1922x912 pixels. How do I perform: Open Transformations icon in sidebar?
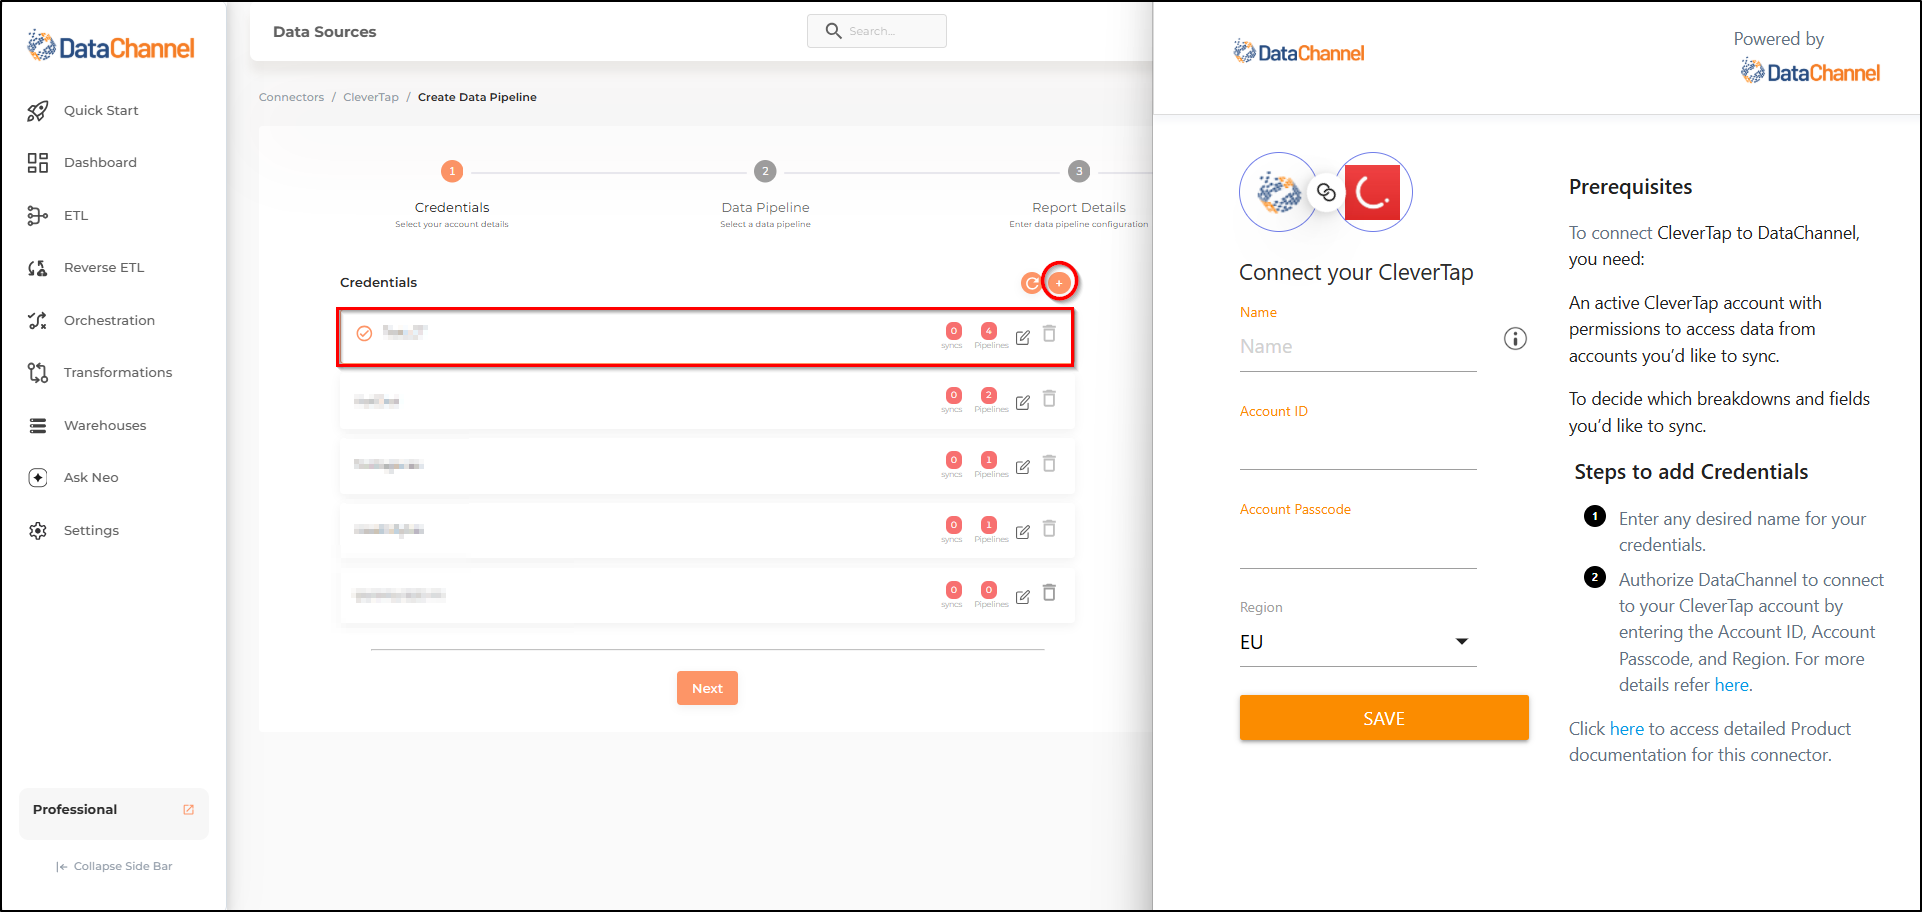pos(38,373)
